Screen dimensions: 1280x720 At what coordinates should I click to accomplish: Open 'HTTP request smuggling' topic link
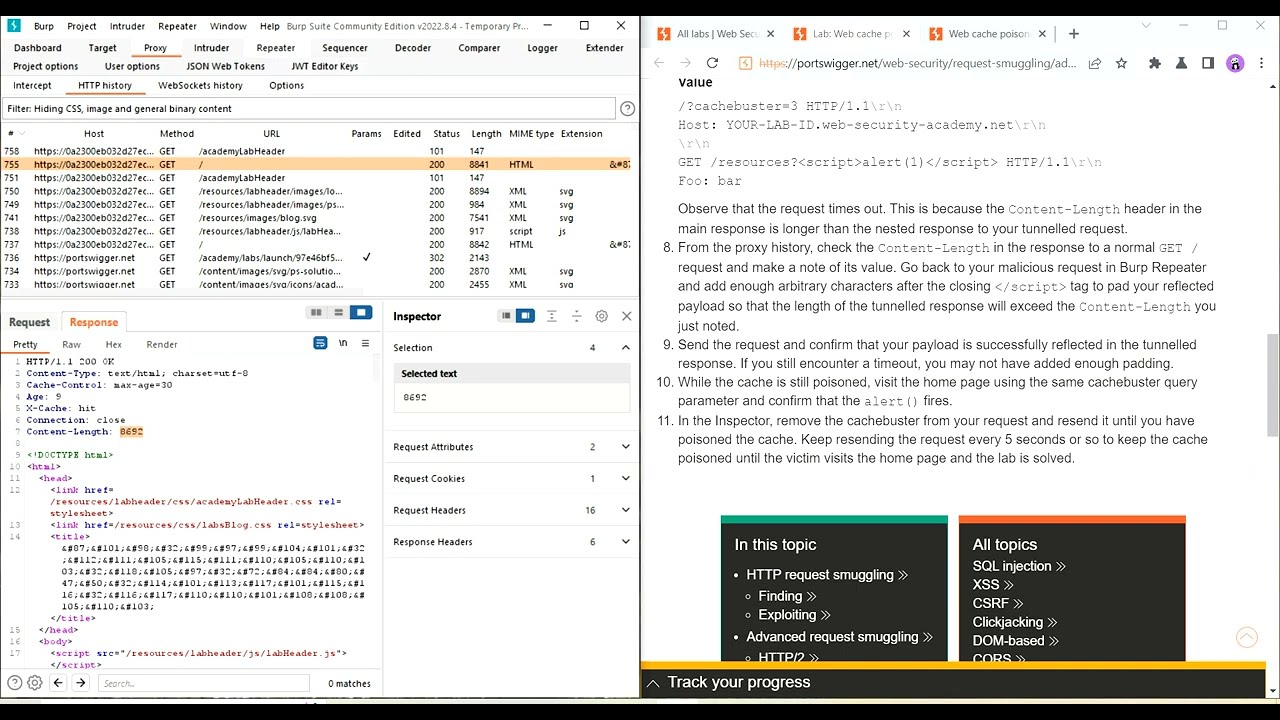[x=826, y=575]
